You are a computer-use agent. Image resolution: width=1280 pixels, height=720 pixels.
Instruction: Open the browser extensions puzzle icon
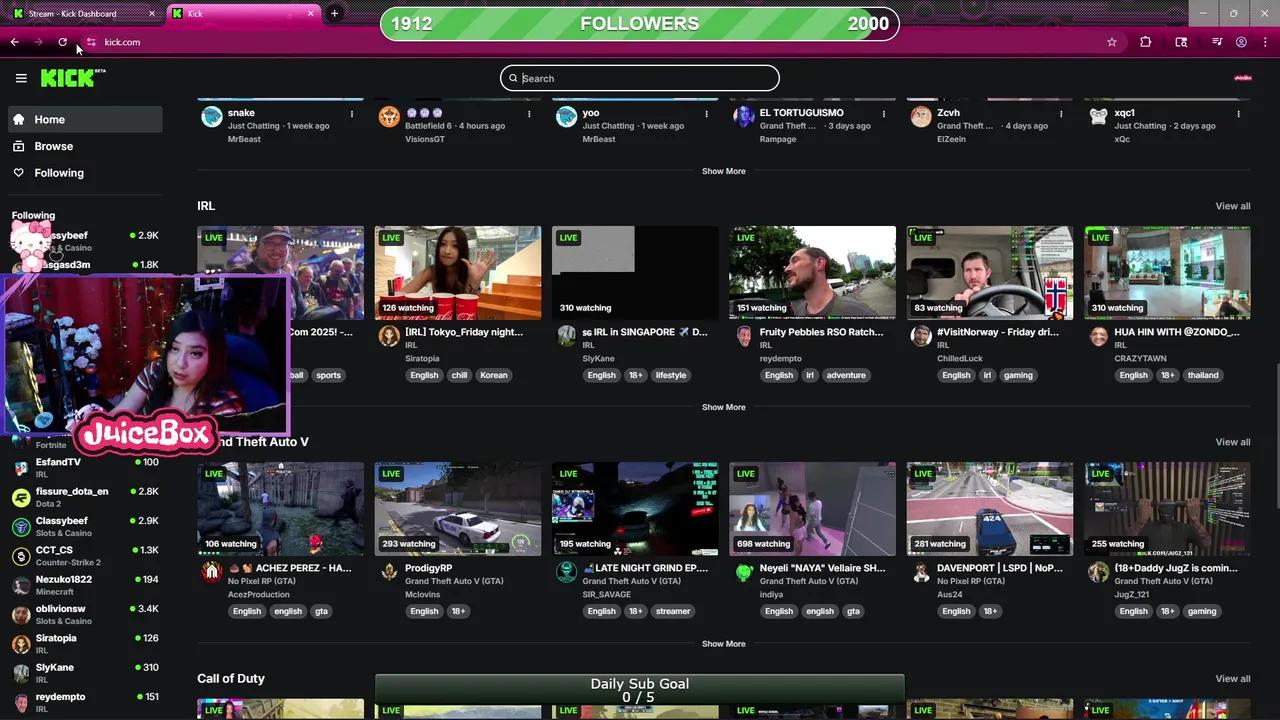click(x=1146, y=42)
